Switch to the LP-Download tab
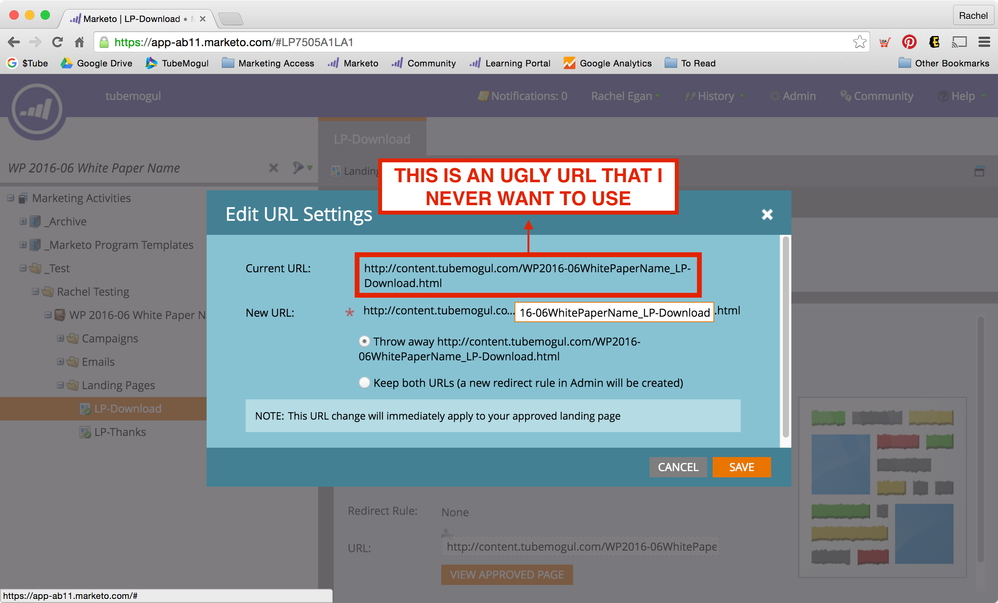The height and width of the screenshot is (603, 998). click(372, 139)
